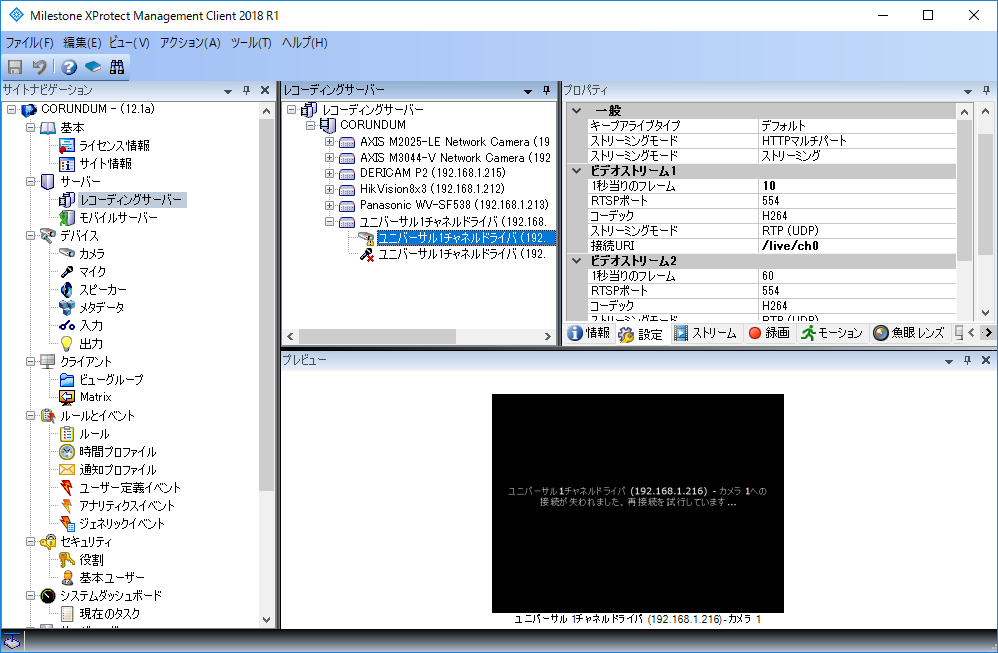Click the Matrix icon
The width and height of the screenshot is (998, 653).
pos(67,397)
